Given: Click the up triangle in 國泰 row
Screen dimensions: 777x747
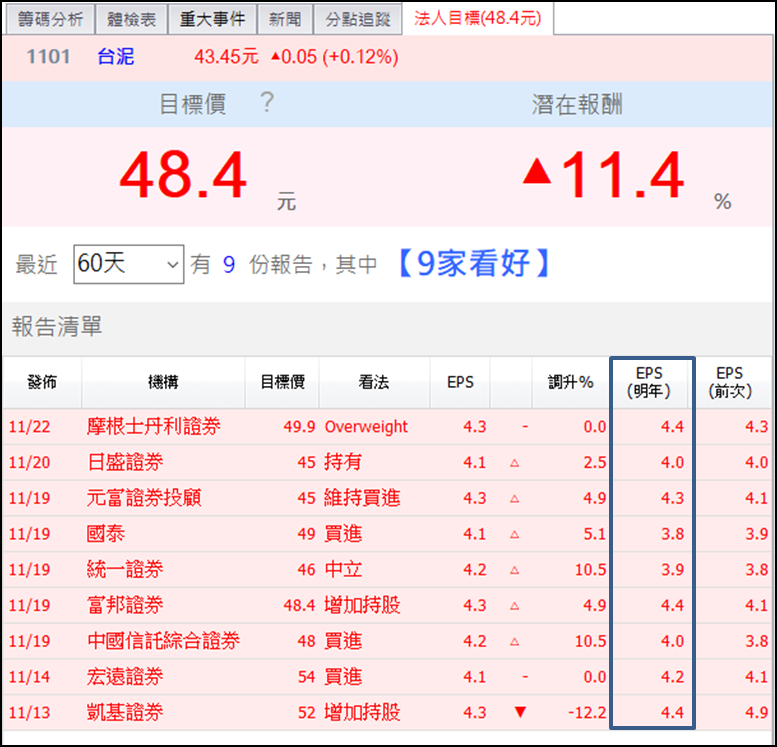Looking at the screenshot, I should [x=514, y=534].
